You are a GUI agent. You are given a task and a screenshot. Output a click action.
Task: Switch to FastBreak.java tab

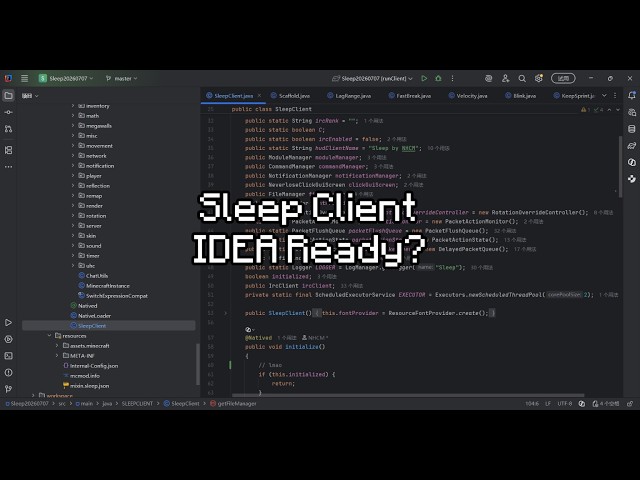click(x=410, y=96)
